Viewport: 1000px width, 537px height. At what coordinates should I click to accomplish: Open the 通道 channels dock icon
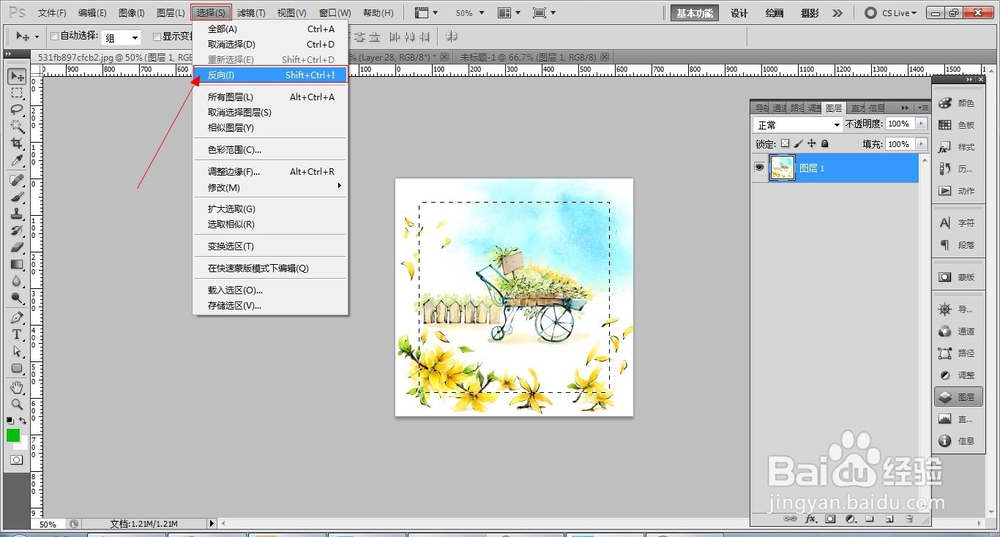[957, 331]
